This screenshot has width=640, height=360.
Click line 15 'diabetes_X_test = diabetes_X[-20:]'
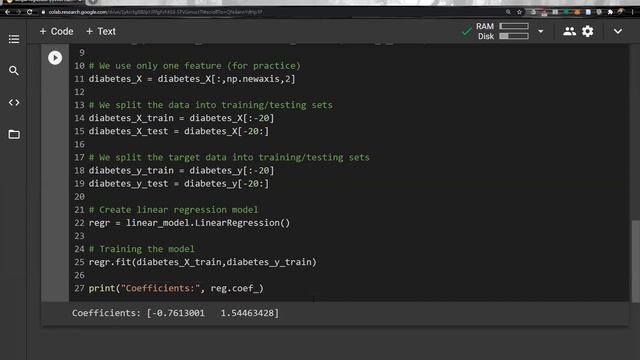coord(179,131)
